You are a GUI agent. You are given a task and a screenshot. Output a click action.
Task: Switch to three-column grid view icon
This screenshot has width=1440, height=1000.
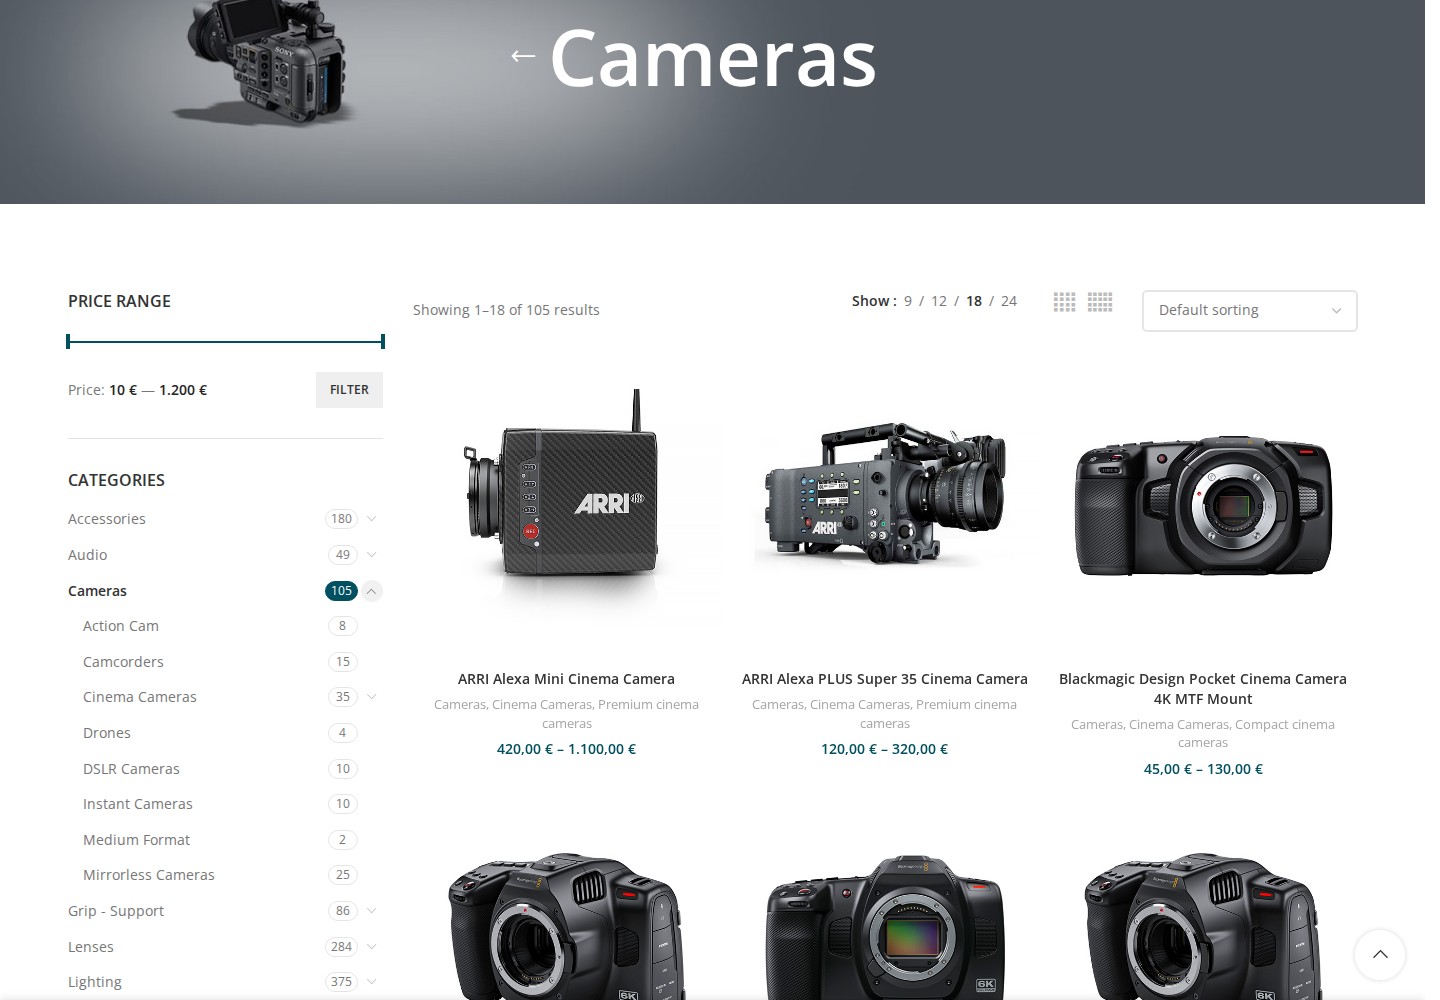[x=1064, y=301]
